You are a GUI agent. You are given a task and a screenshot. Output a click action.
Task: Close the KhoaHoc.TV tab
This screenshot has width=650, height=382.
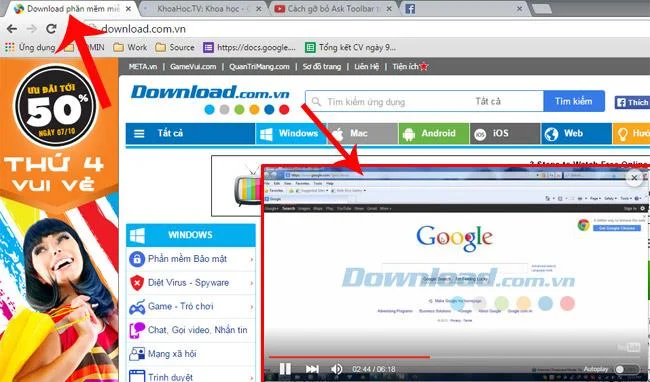point(259,9)
